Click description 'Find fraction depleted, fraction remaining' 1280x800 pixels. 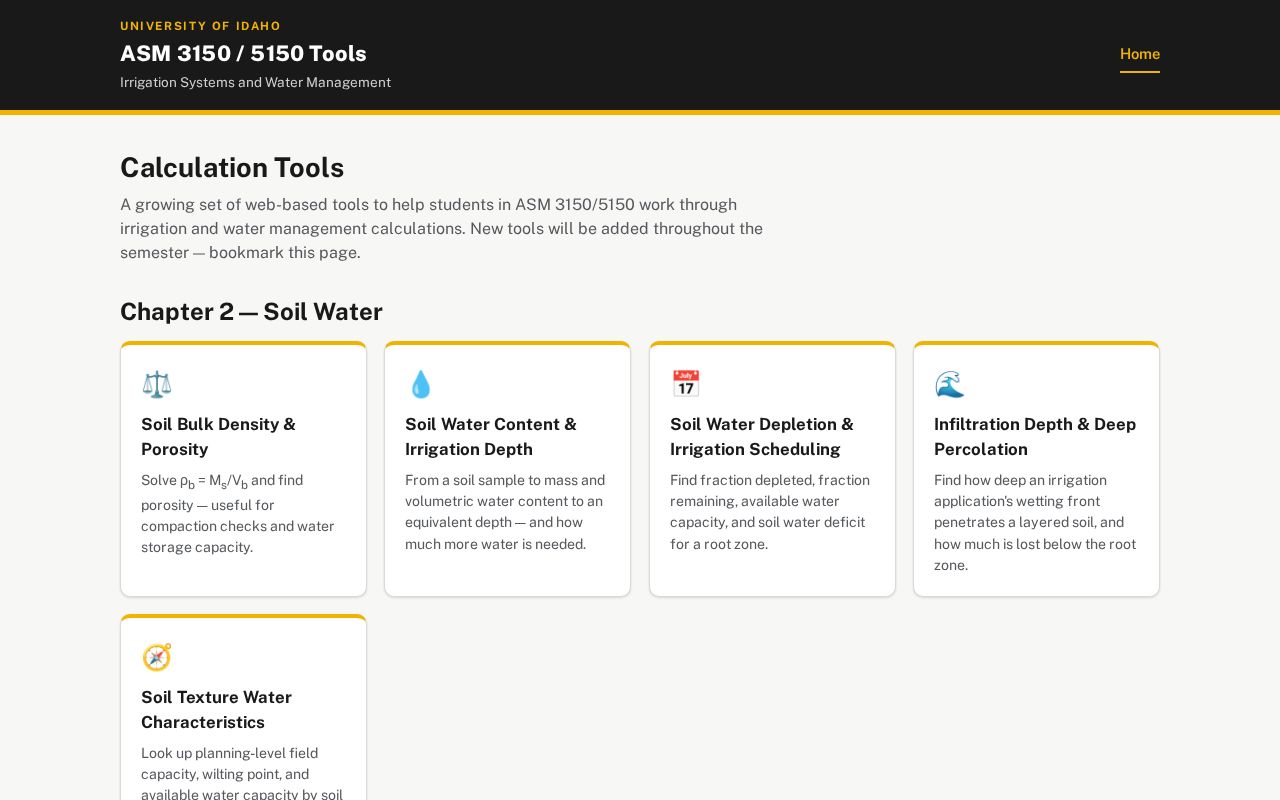tap(771, 512)
